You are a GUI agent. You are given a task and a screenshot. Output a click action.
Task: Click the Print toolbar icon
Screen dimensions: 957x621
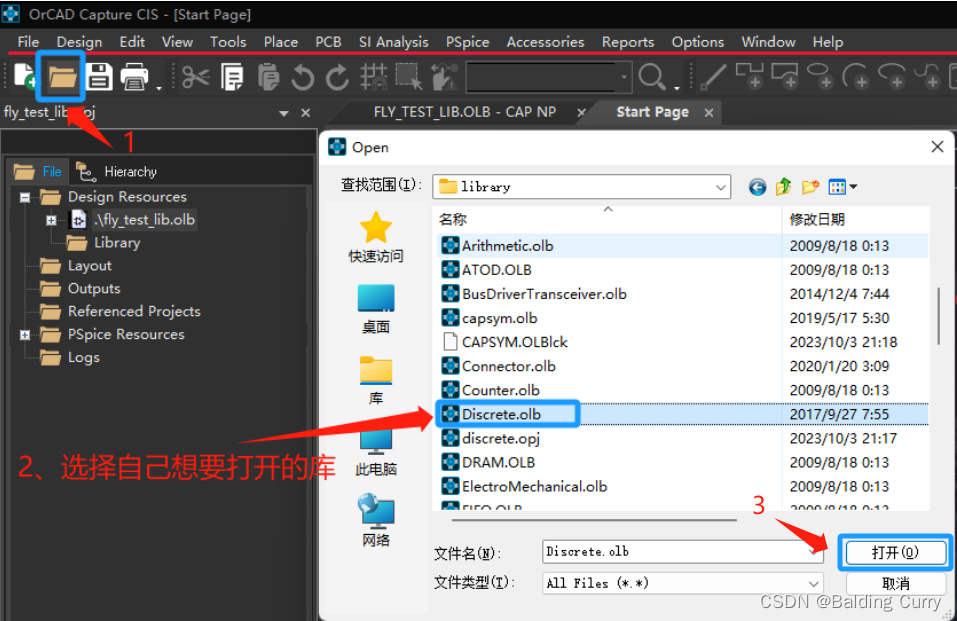(x=134, y=77)
